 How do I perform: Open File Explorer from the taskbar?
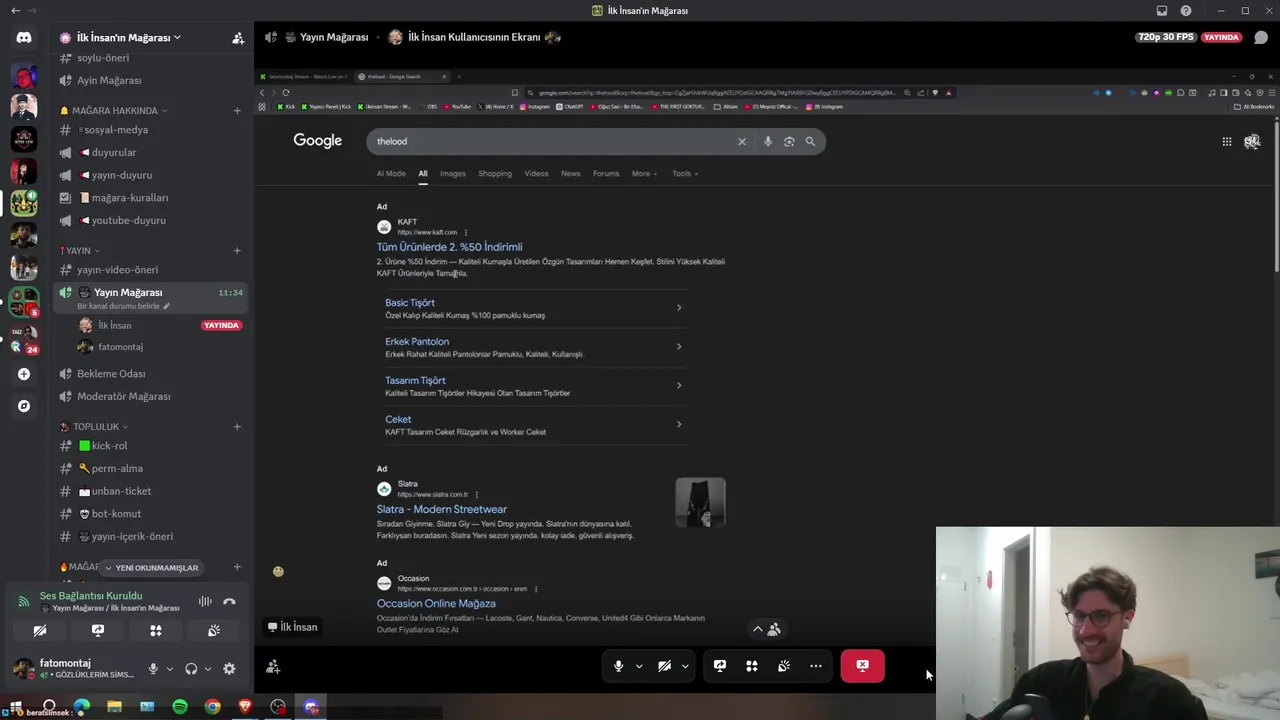[114, 707]
